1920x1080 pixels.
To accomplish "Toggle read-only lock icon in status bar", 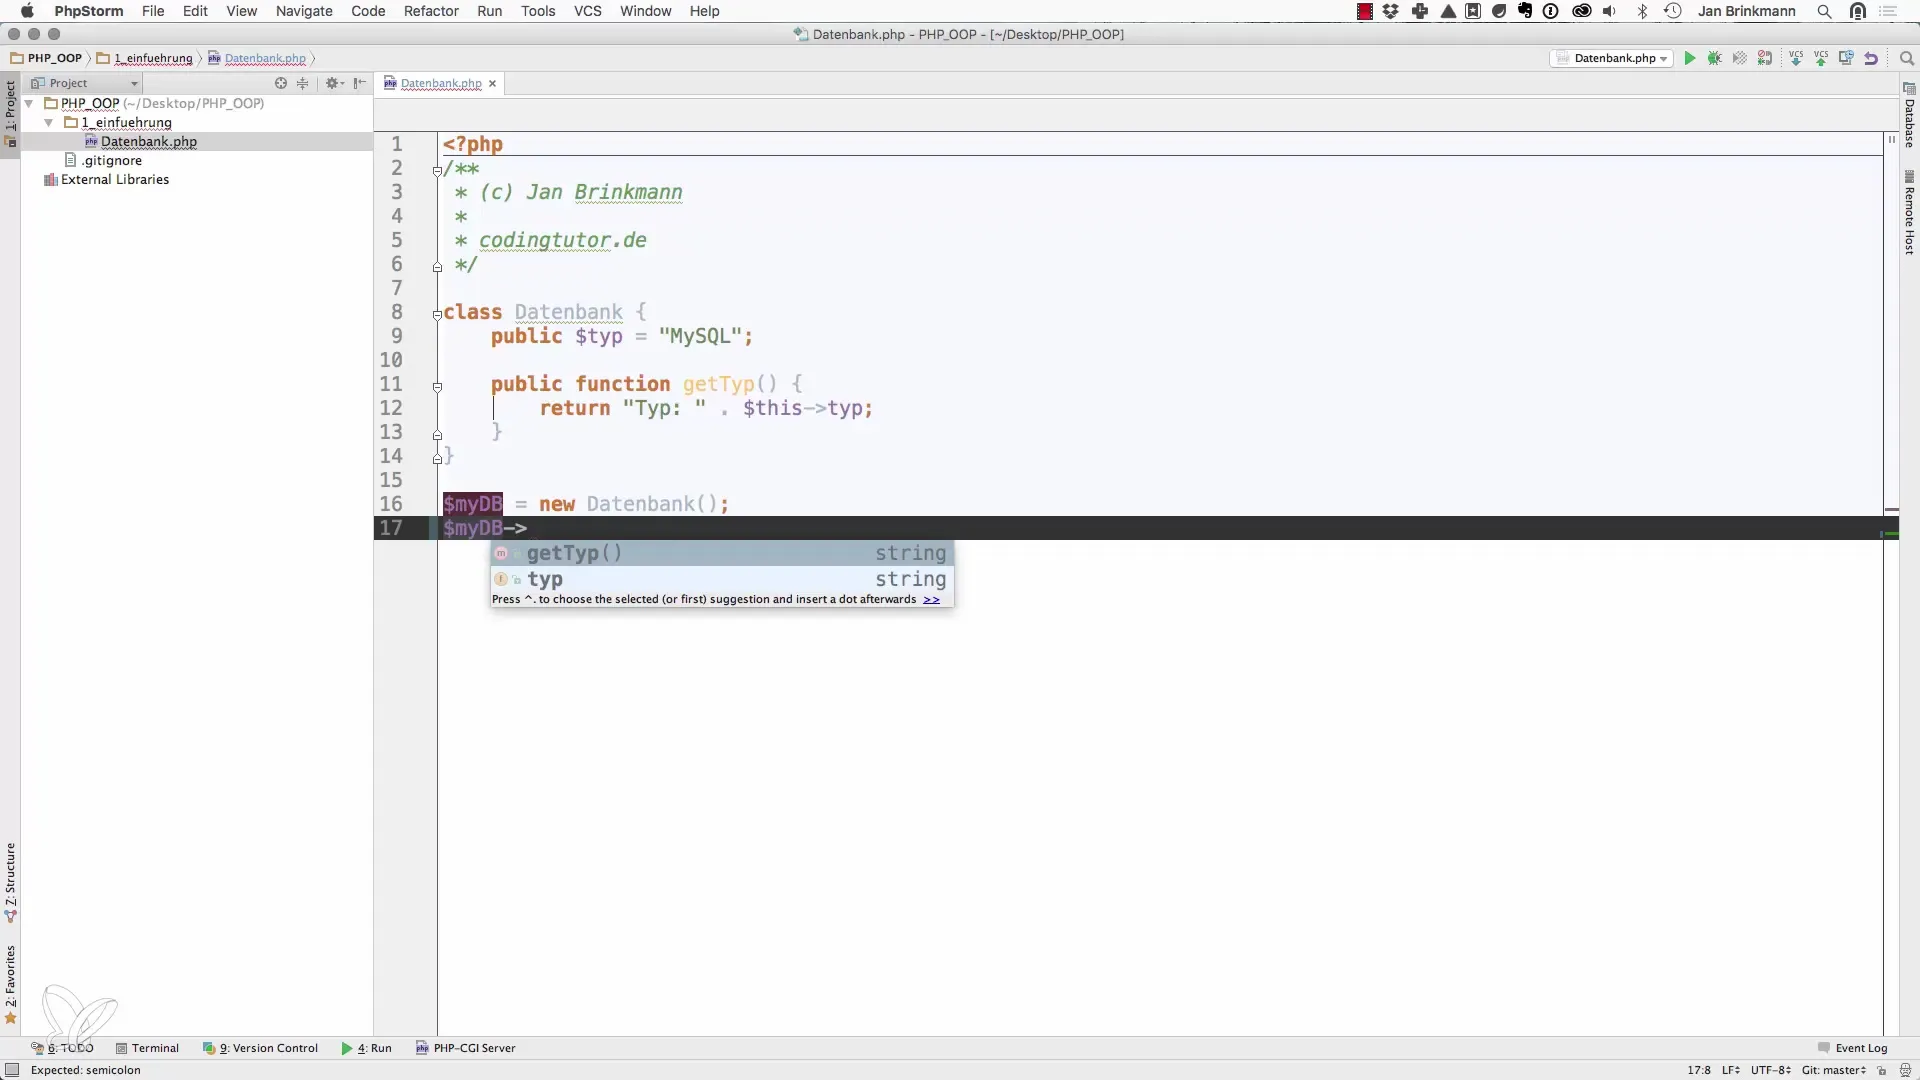I will point(1881,1070).
